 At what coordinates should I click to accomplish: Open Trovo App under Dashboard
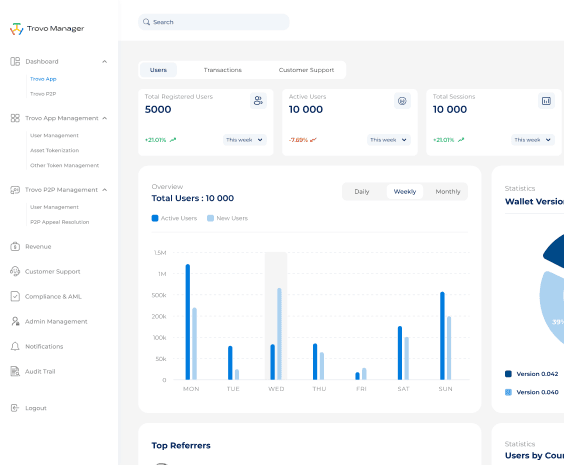(x=43, y=79)
